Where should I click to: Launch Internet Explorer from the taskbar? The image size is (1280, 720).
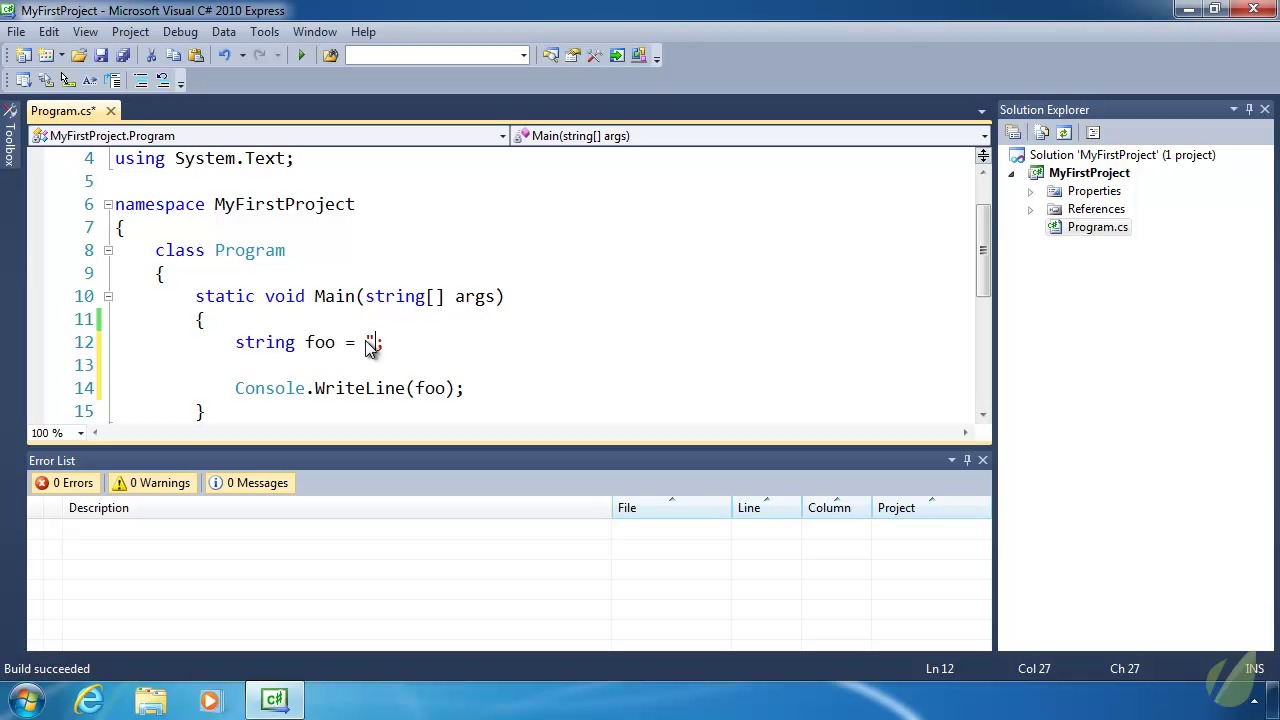click(x=89, y=699)
